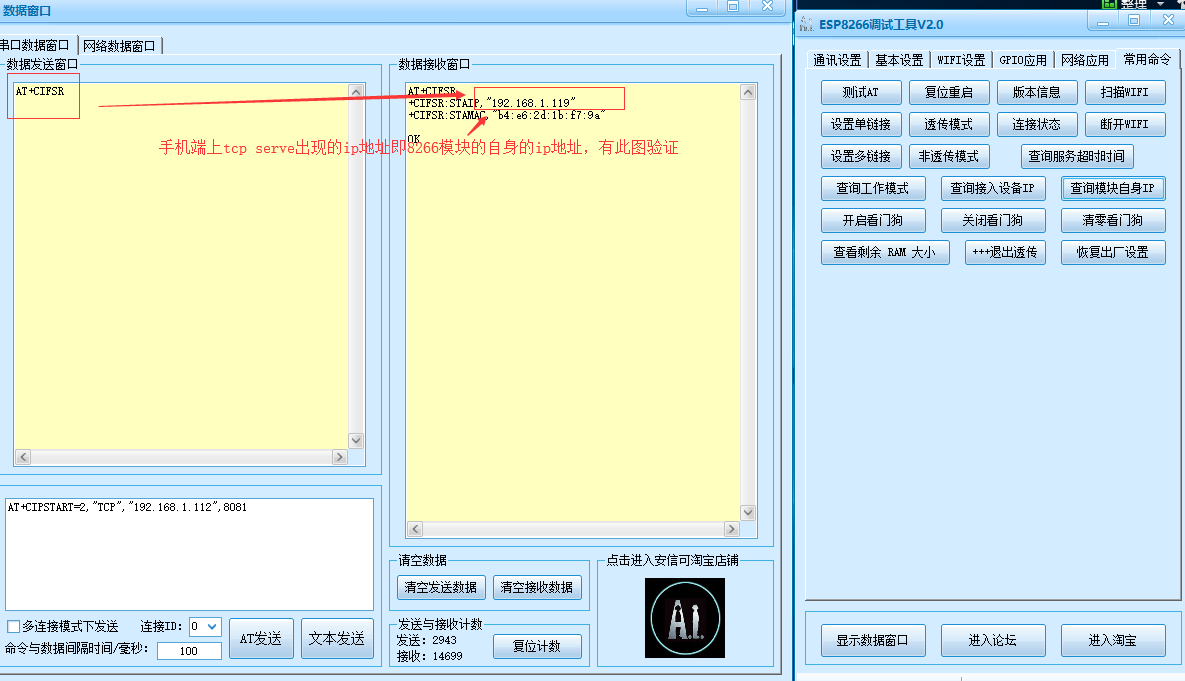The width and height of the screenshot is (1185, 681).
Task: Click receive window scroll up arrow
Action: click(748, 92)
